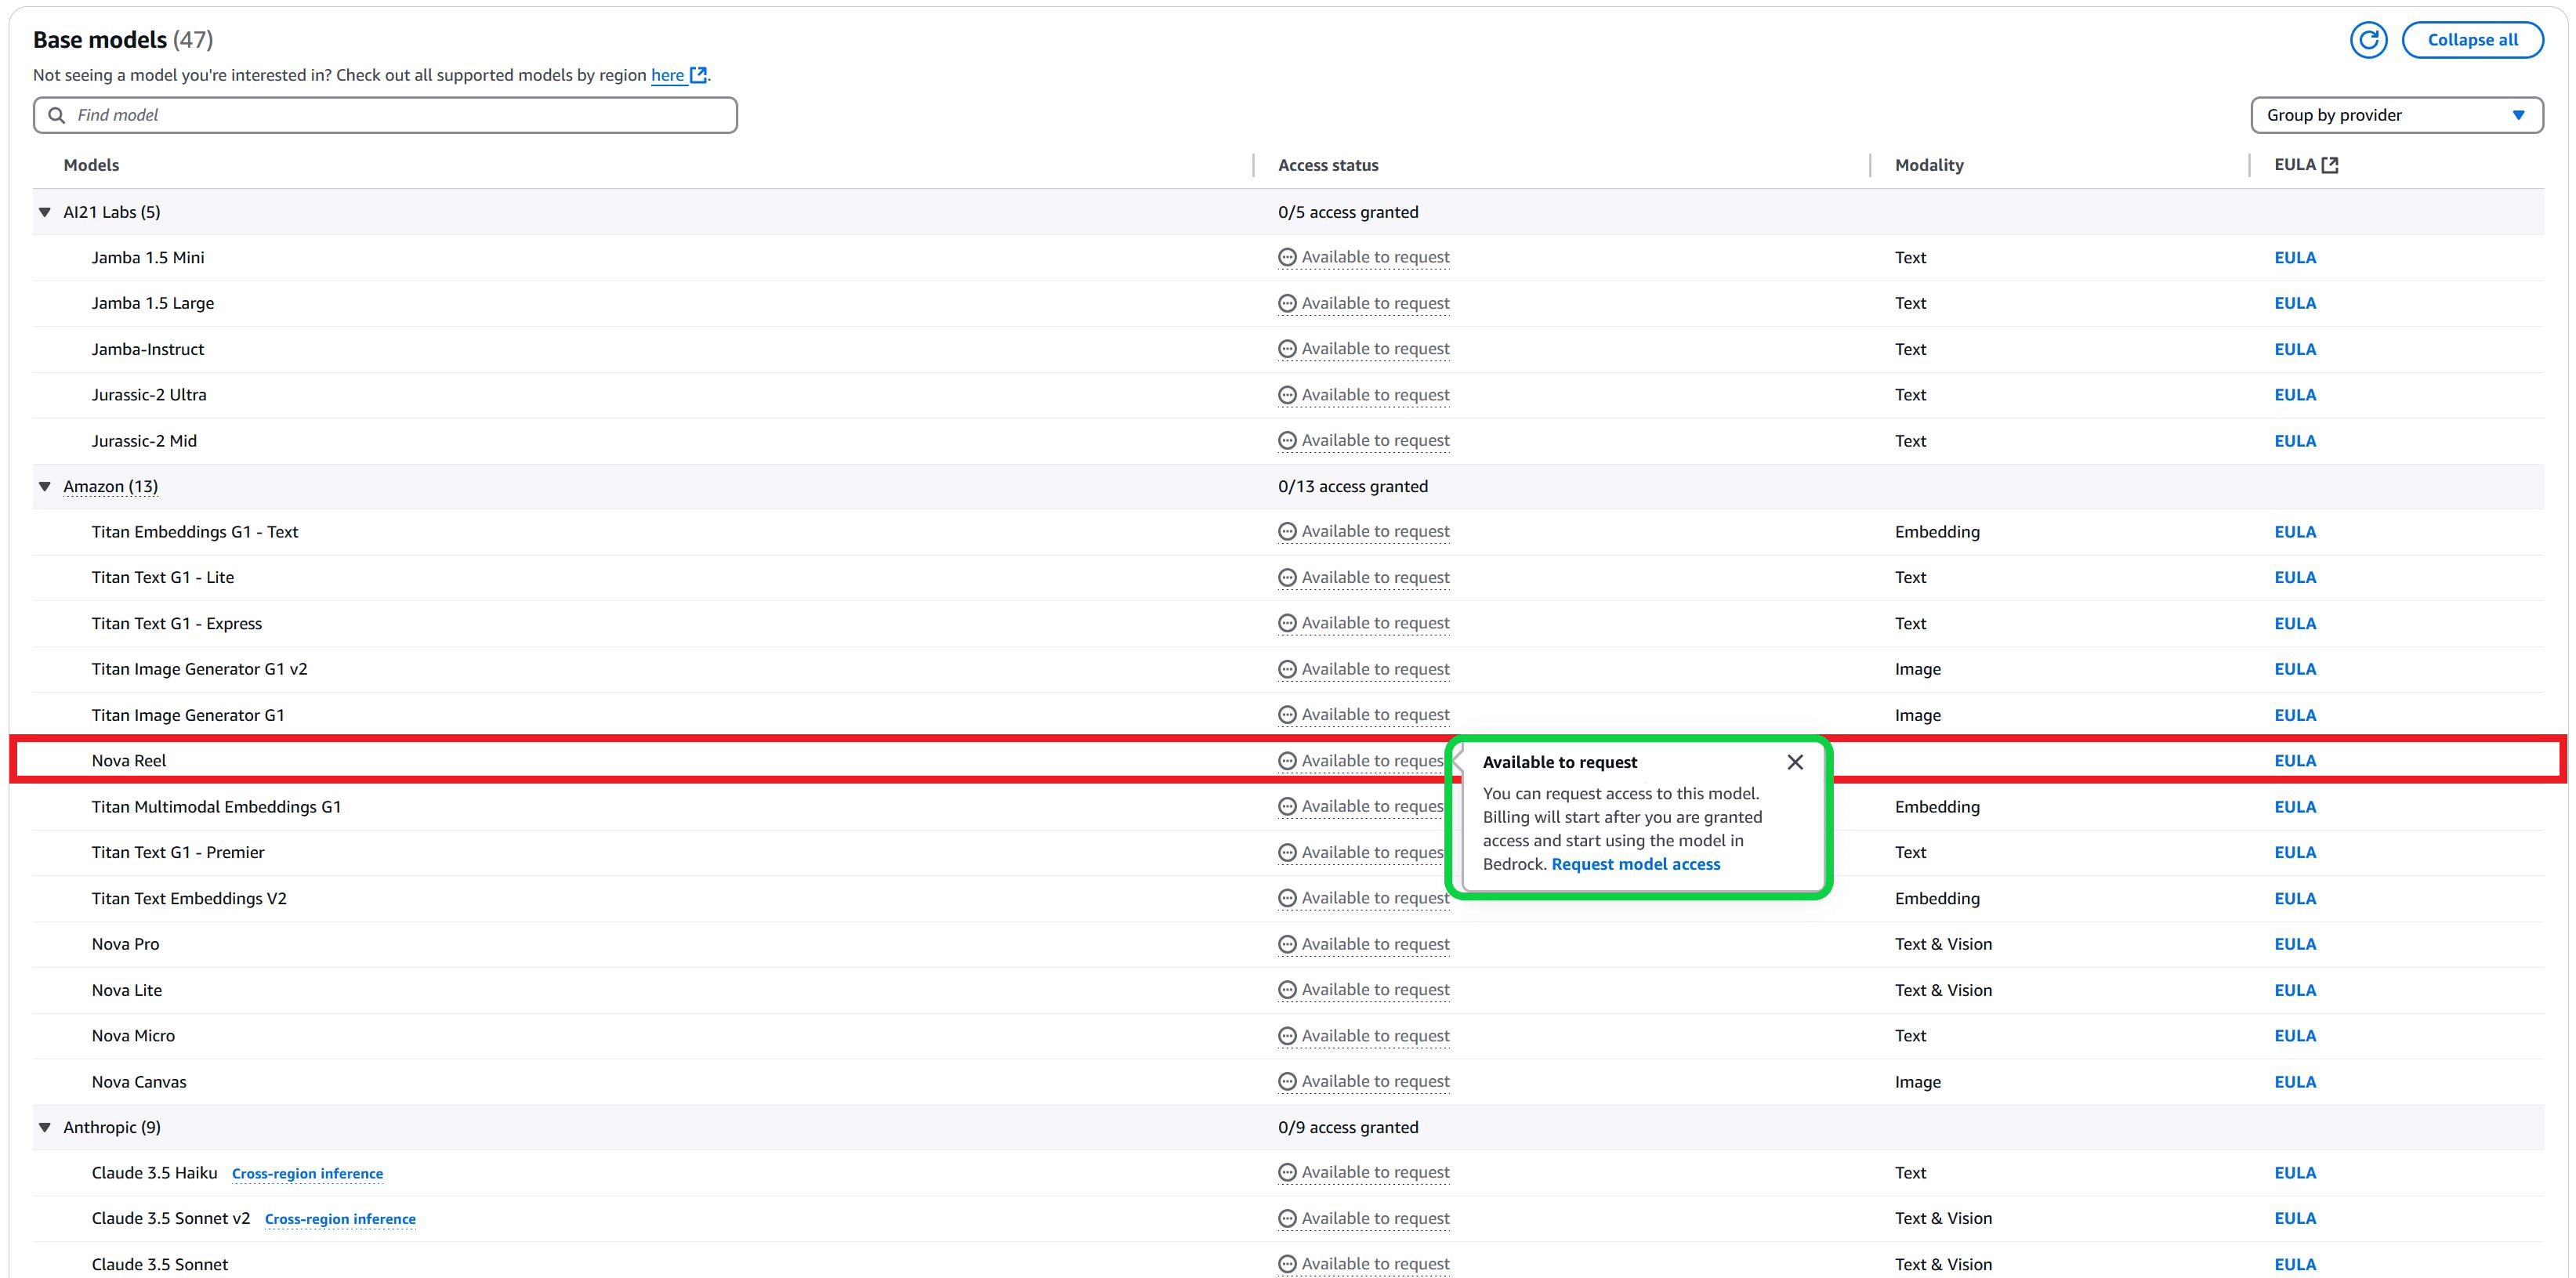
Task: Click the info icon next to Jamba 1.5 Mini access status
Action: (x=1287, y=257)
